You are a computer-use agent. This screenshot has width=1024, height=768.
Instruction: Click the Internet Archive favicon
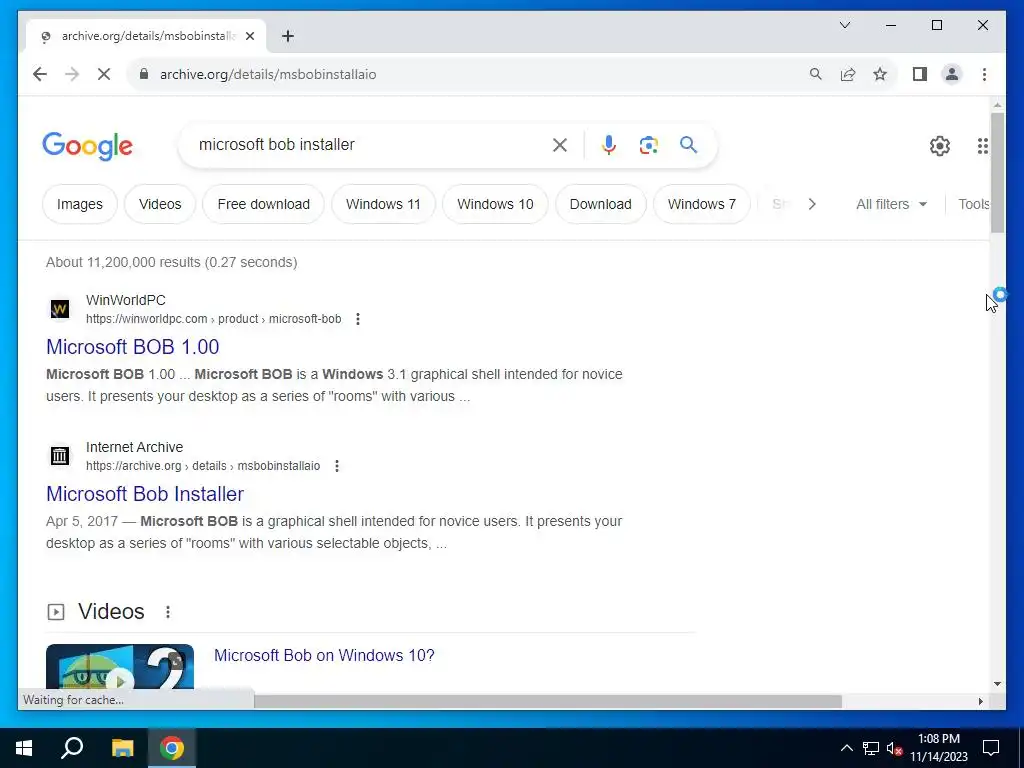(x=60, y=456)
